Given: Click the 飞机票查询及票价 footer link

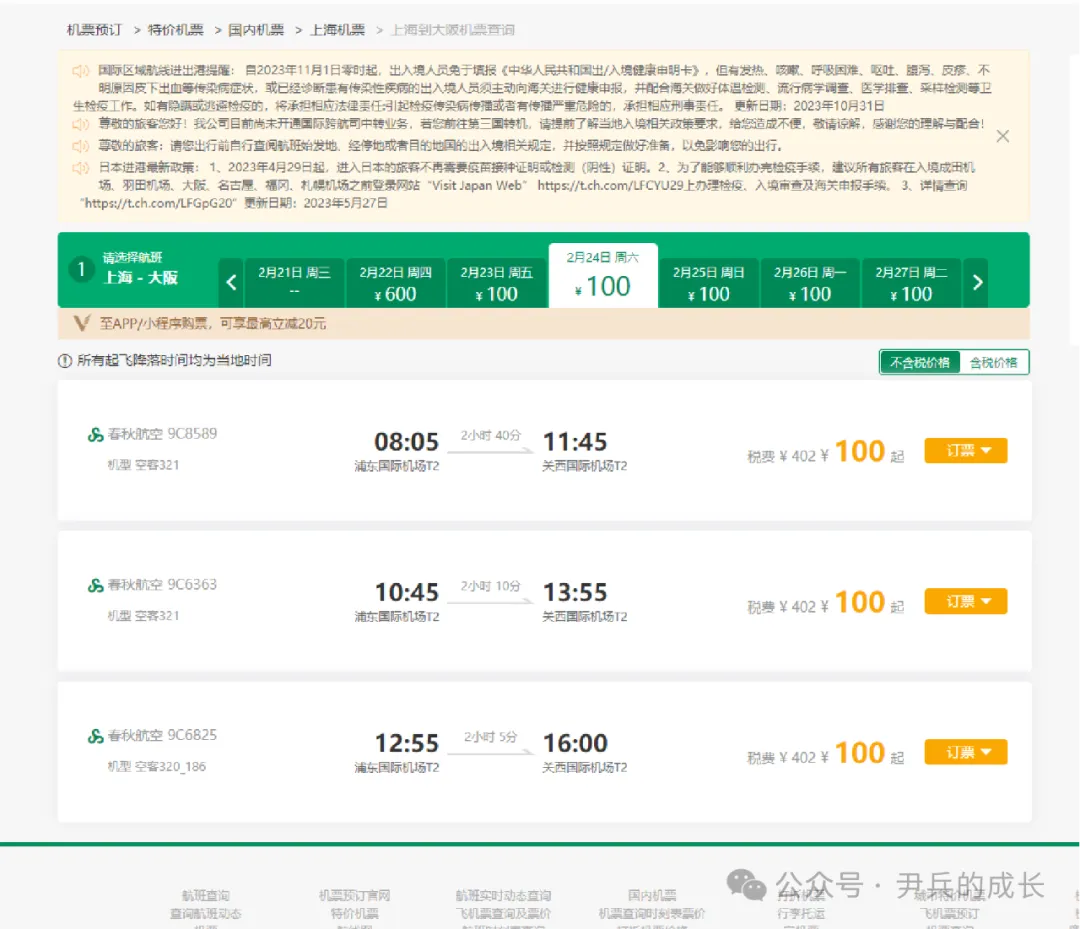Looking at the screenshot, I should pyautogui.click(x=503, y=914).
